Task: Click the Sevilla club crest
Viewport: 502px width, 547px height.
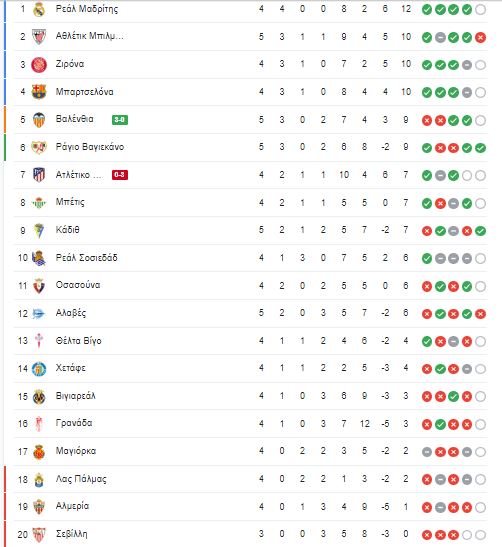Action: tap(39, 534)
